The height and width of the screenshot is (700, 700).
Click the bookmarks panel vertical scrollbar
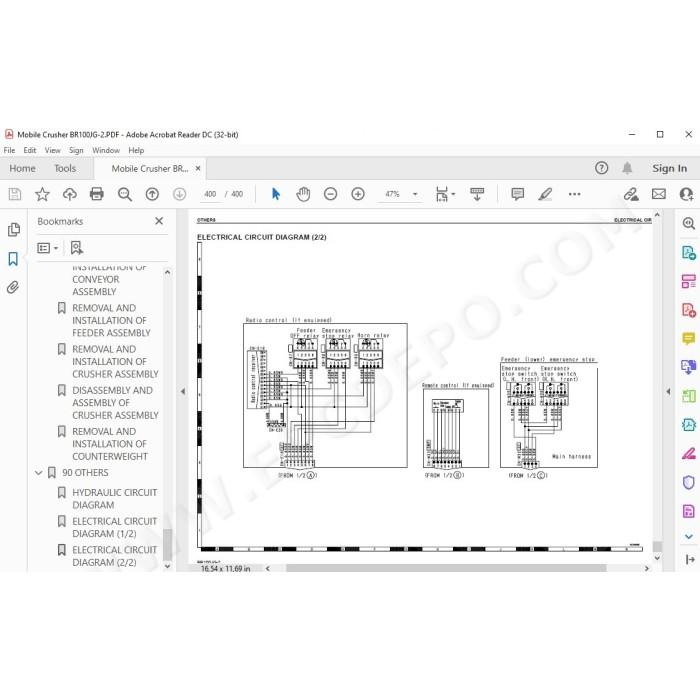click(167, 544)
